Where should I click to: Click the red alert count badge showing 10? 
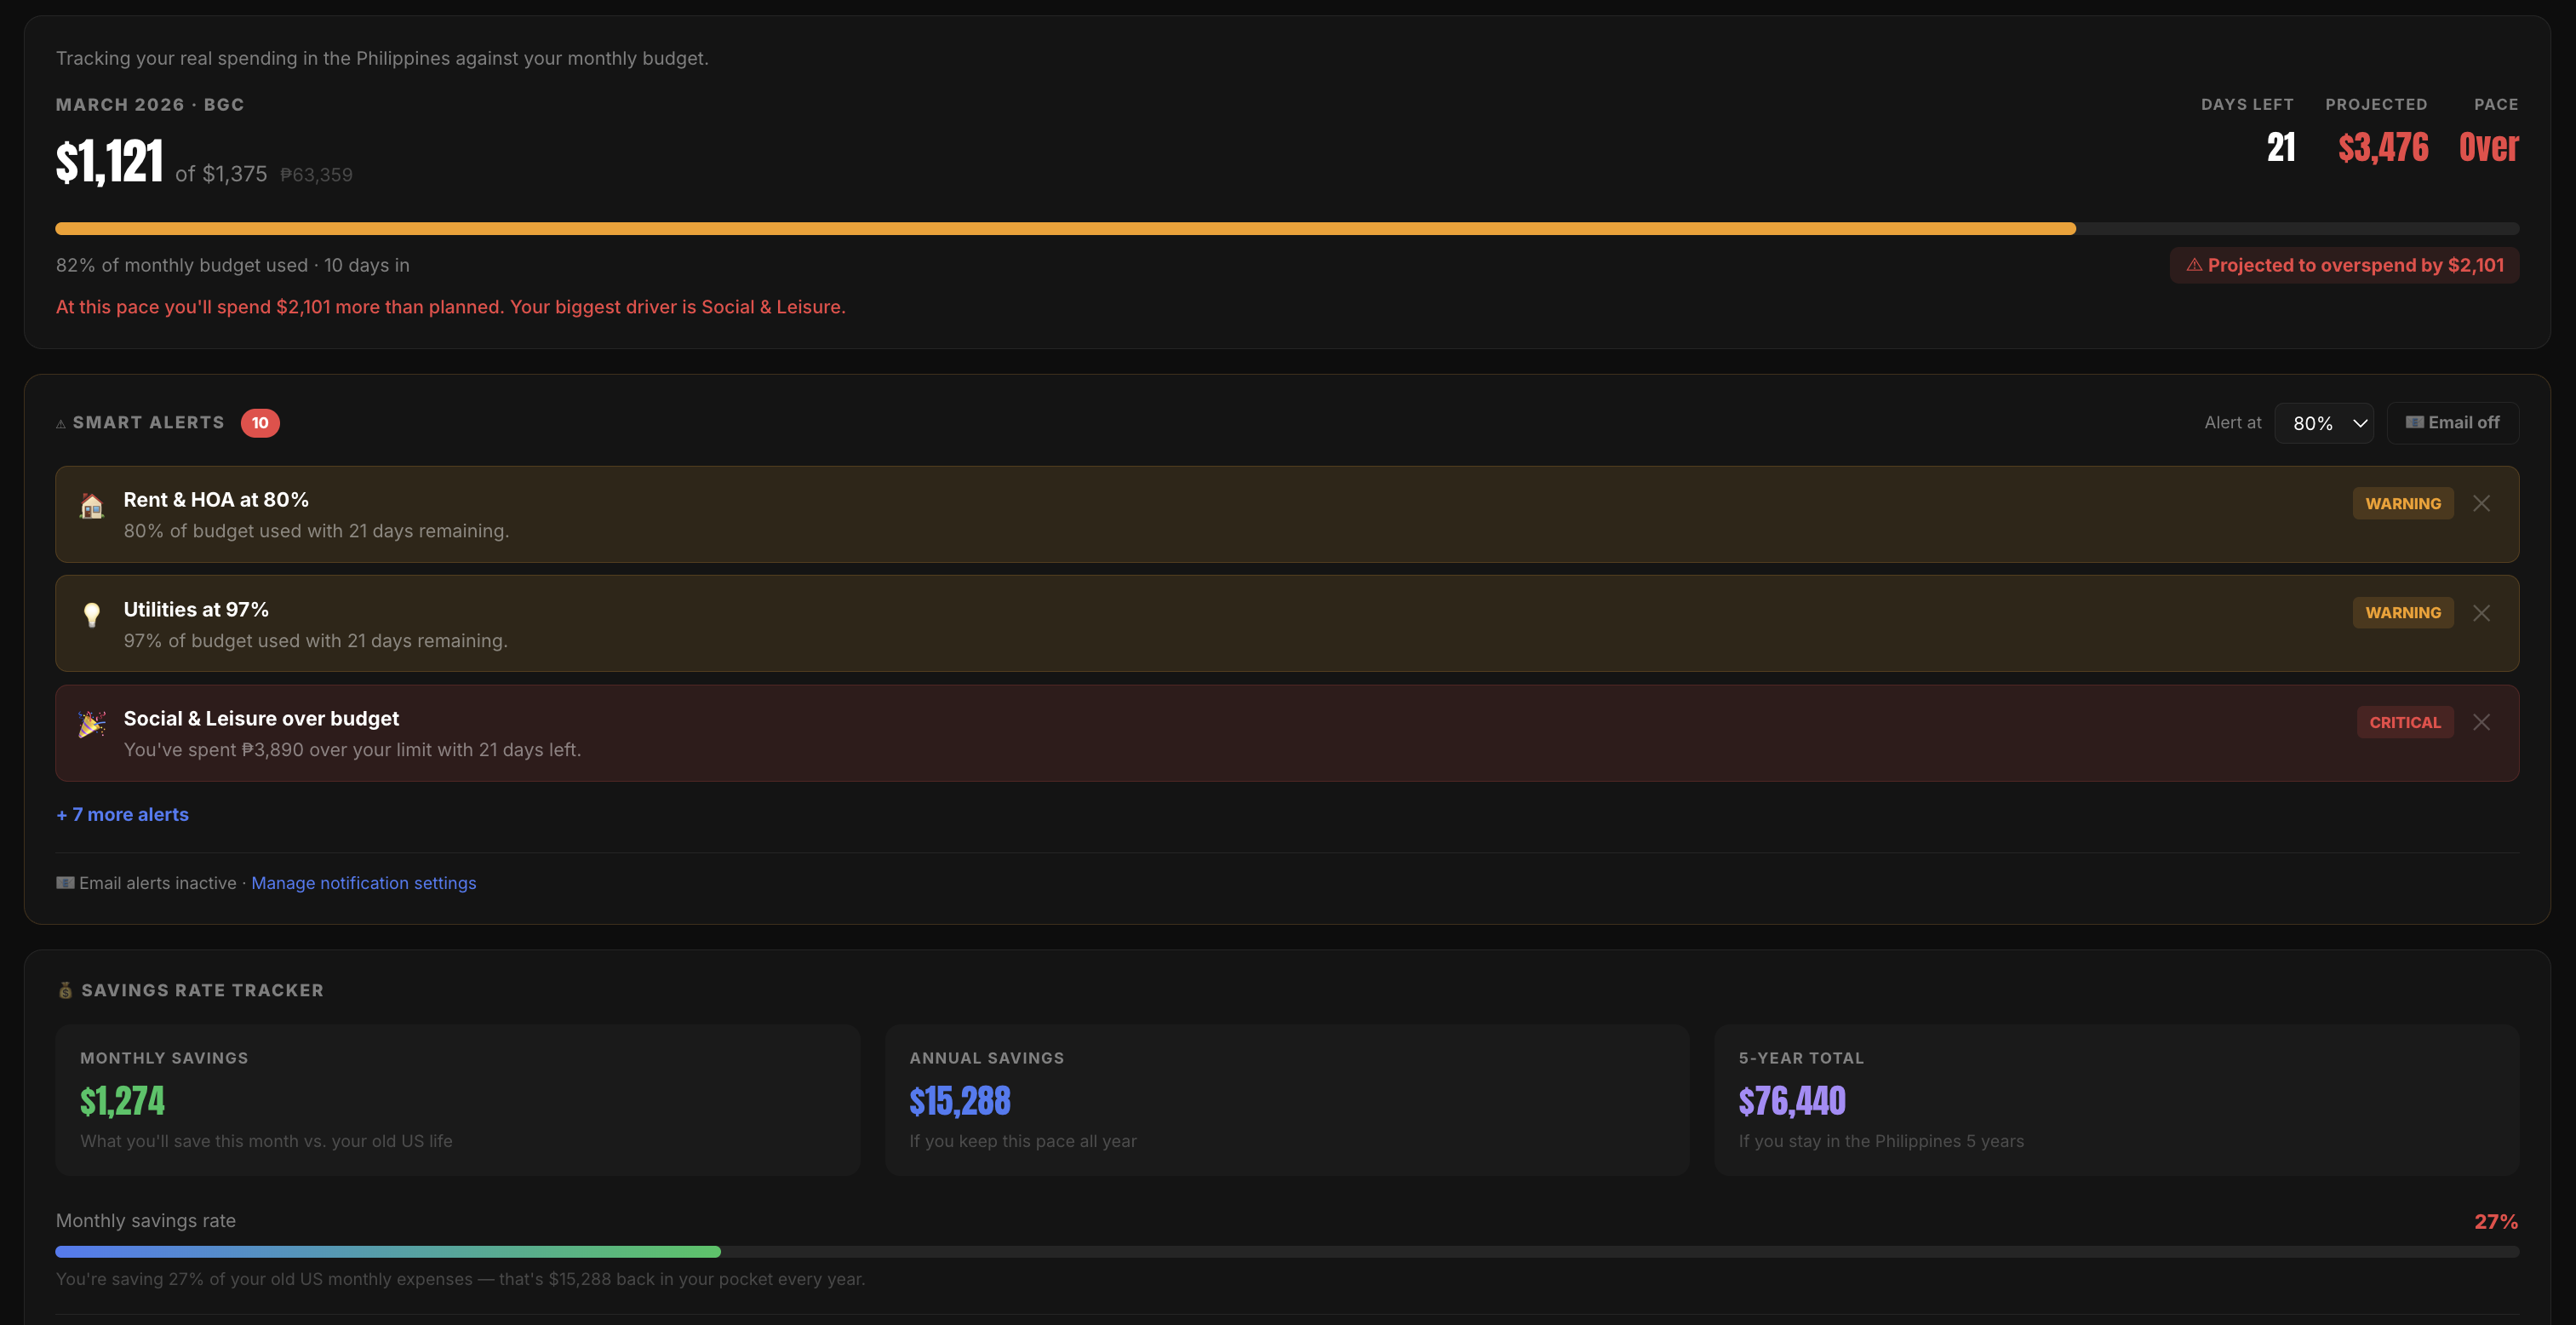click(x=260, y=422)
